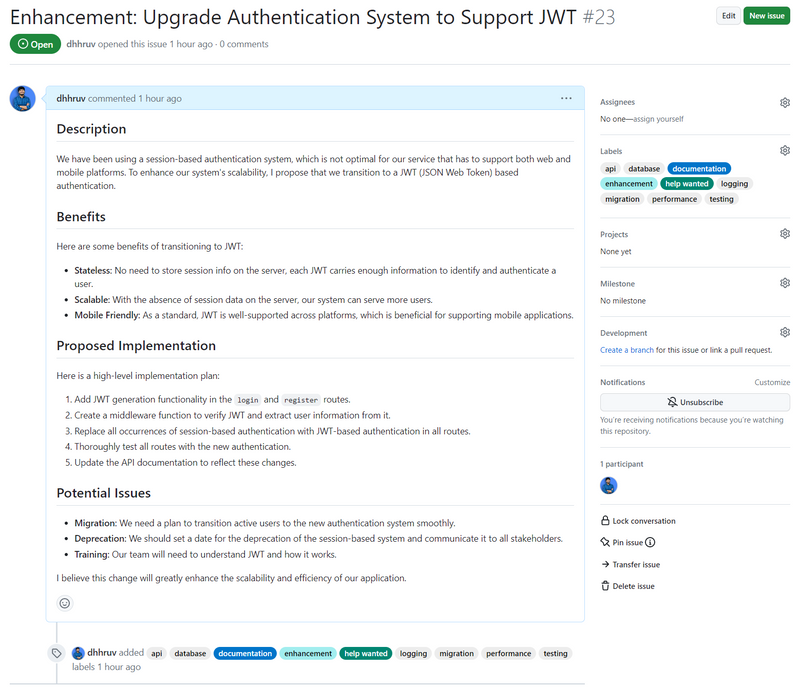
Task: Open the Labels gear settings
Action: [785, 151]
